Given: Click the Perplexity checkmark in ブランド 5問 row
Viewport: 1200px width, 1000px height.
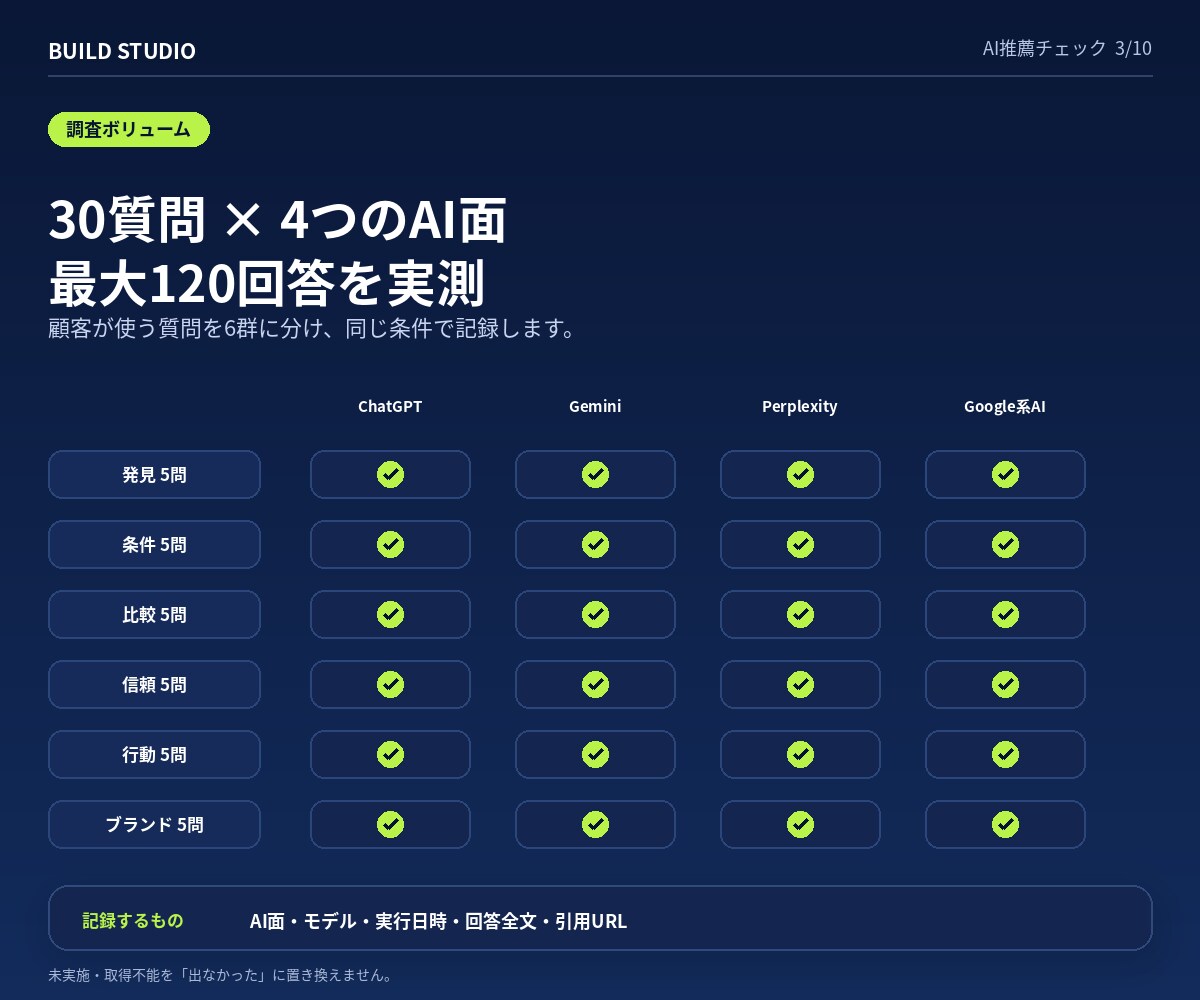Looking at the screenshot, I should point(800,824).
